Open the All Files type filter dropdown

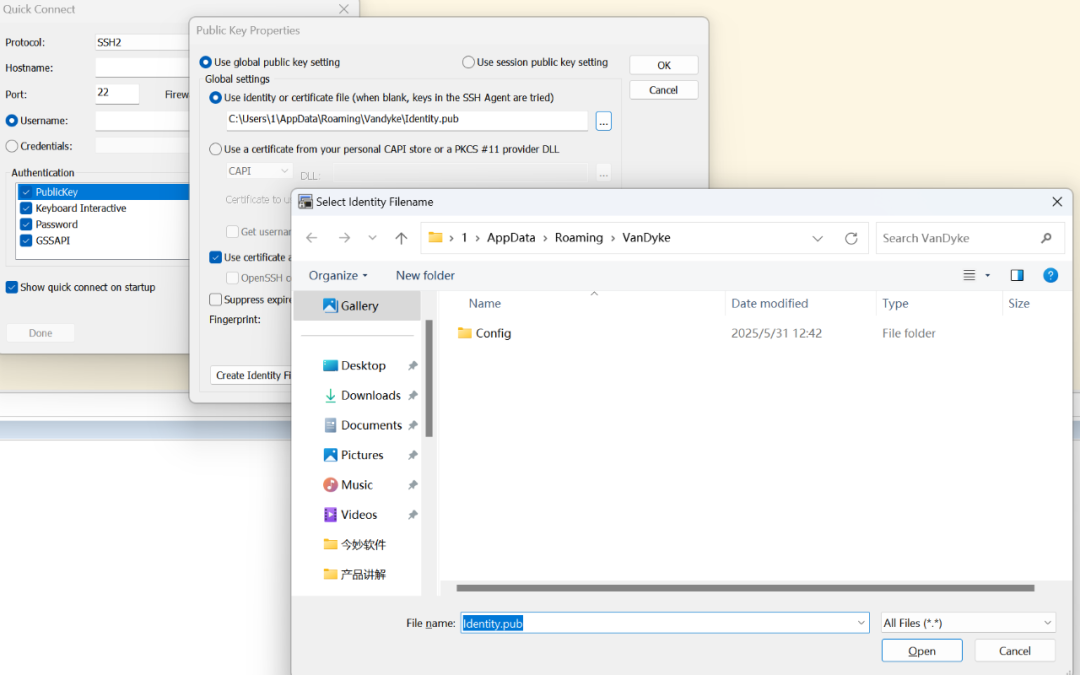pyautogui.click(x=968, y=623)
